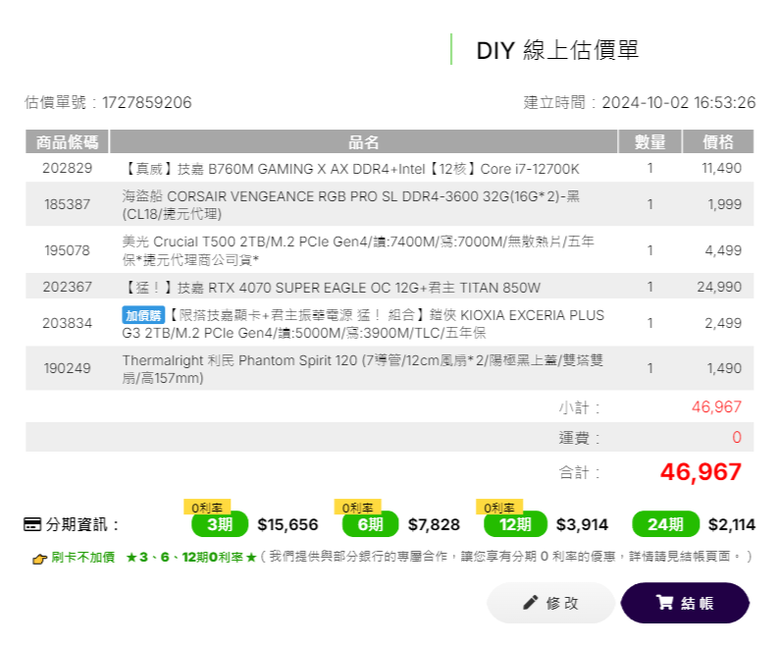Click the pointing hand icon beside 刷卡不加價
Screen dimensions: 780x647
tap(39, 558)
